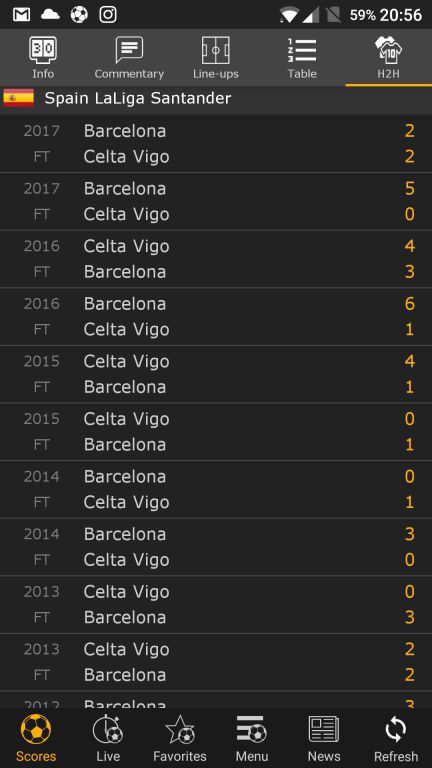Viewport: 432px width, 768px height.
Task: Open the league Table tab
Action: [x=302, y=58]
